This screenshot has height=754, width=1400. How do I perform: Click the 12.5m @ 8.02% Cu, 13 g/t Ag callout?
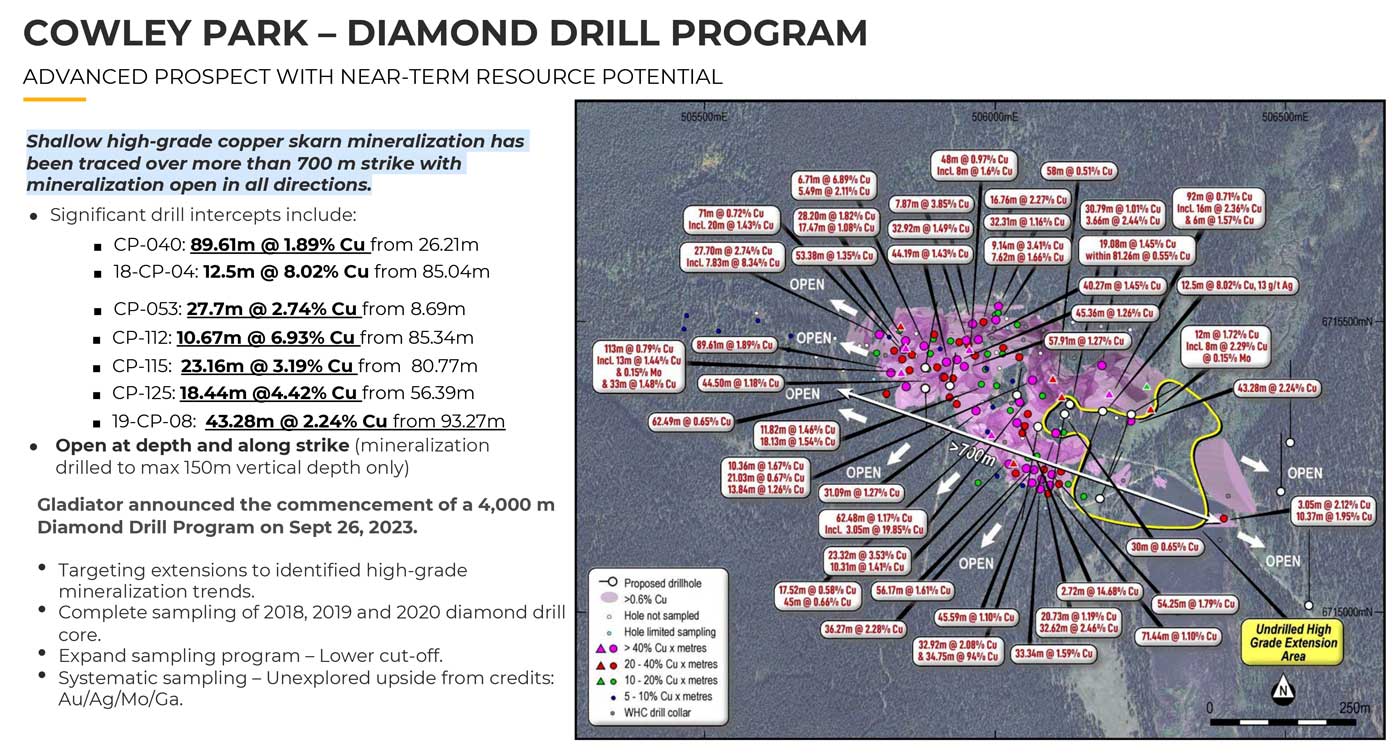[x=1238, y=286]
